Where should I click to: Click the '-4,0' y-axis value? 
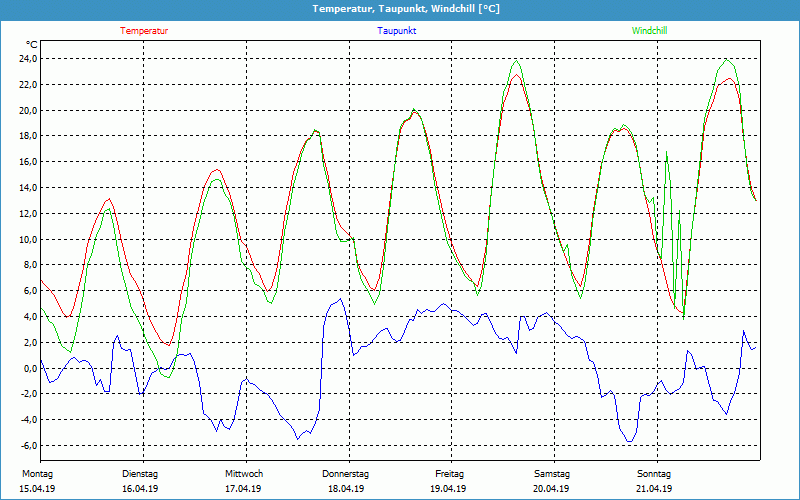(x=29, y=419)
